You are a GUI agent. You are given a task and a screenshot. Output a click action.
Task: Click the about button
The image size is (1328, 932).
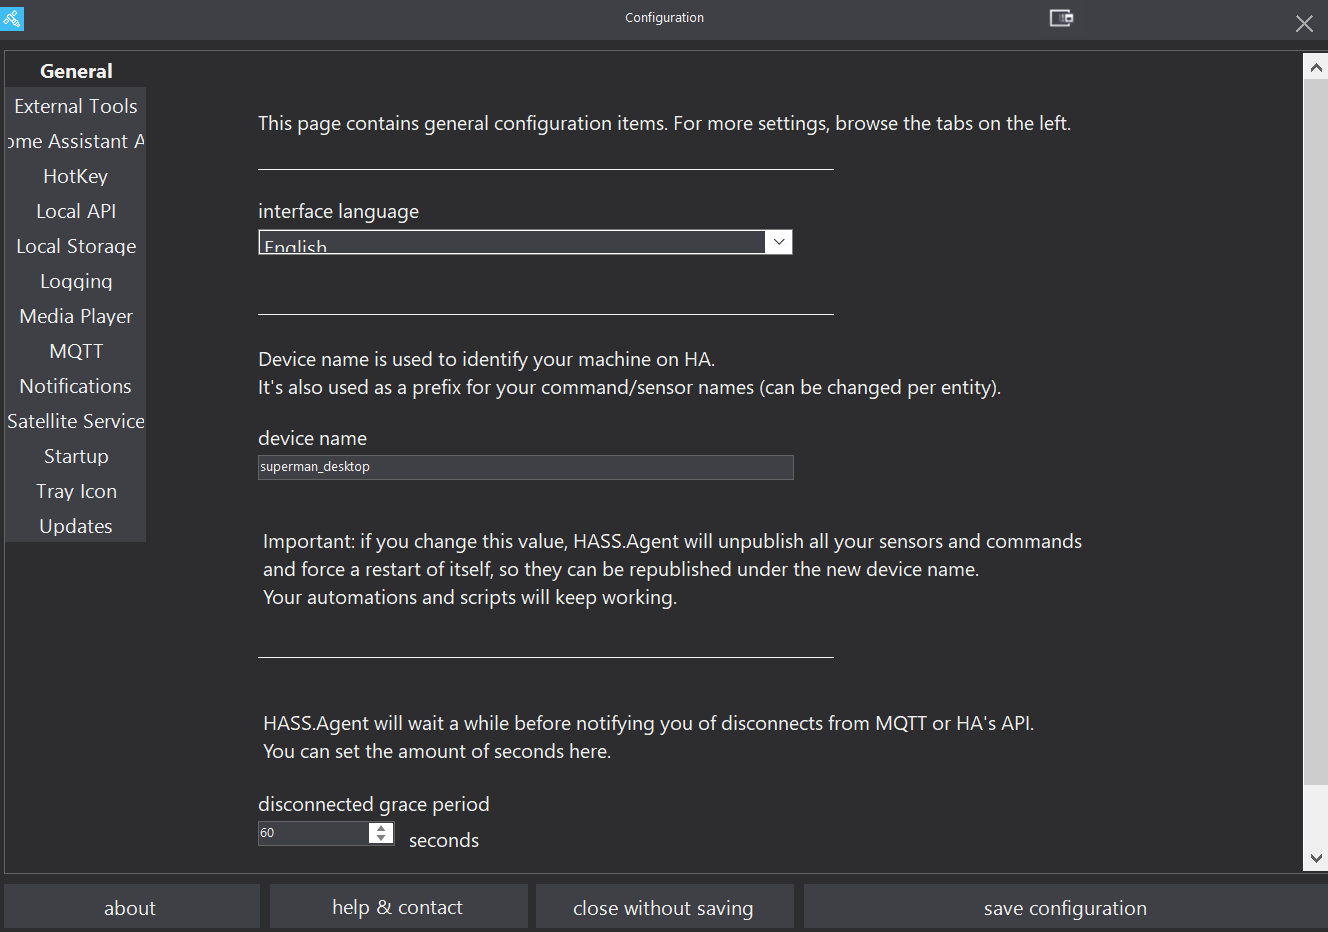[x=130, y=907]
